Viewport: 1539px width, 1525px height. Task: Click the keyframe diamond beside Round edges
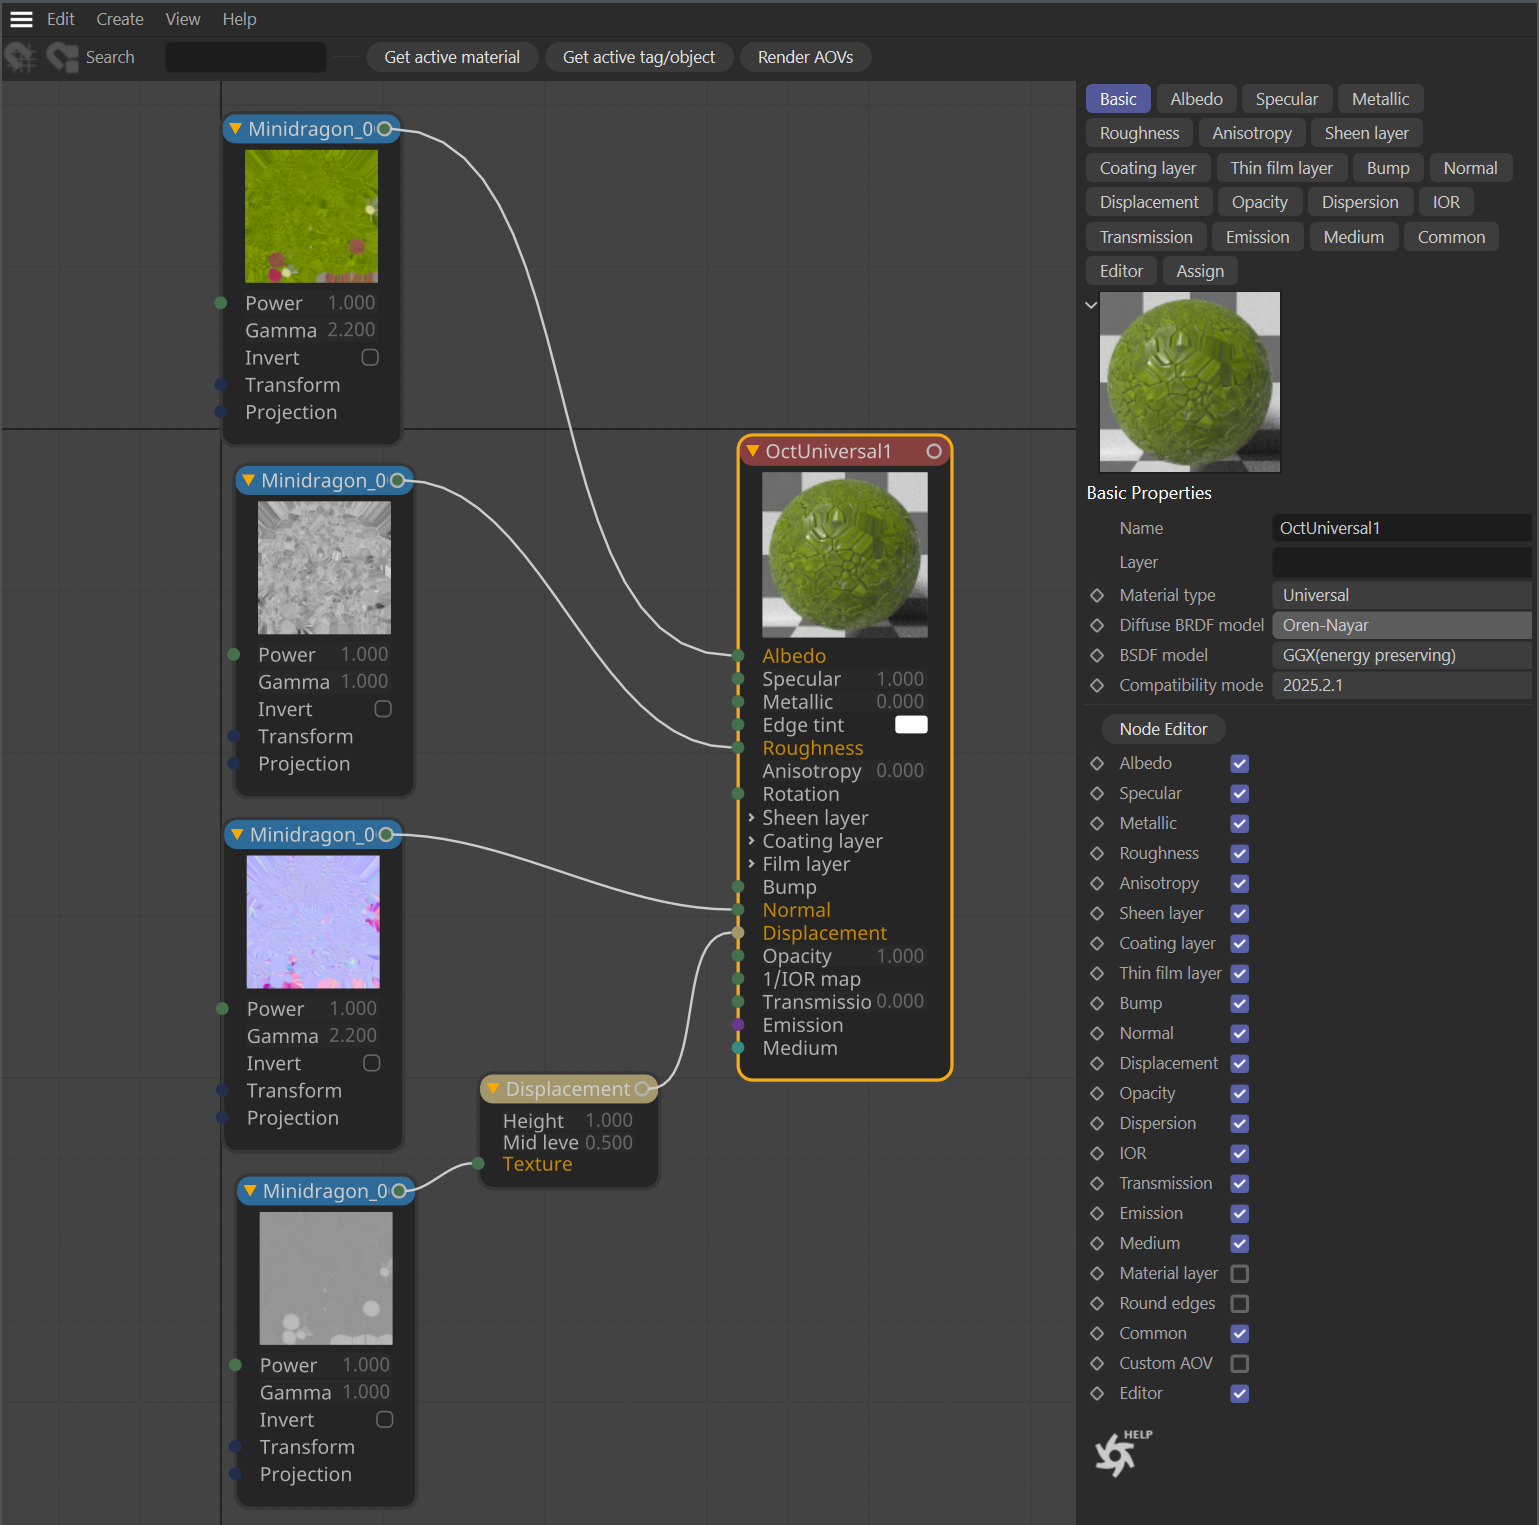[x=1097, y=1304]
